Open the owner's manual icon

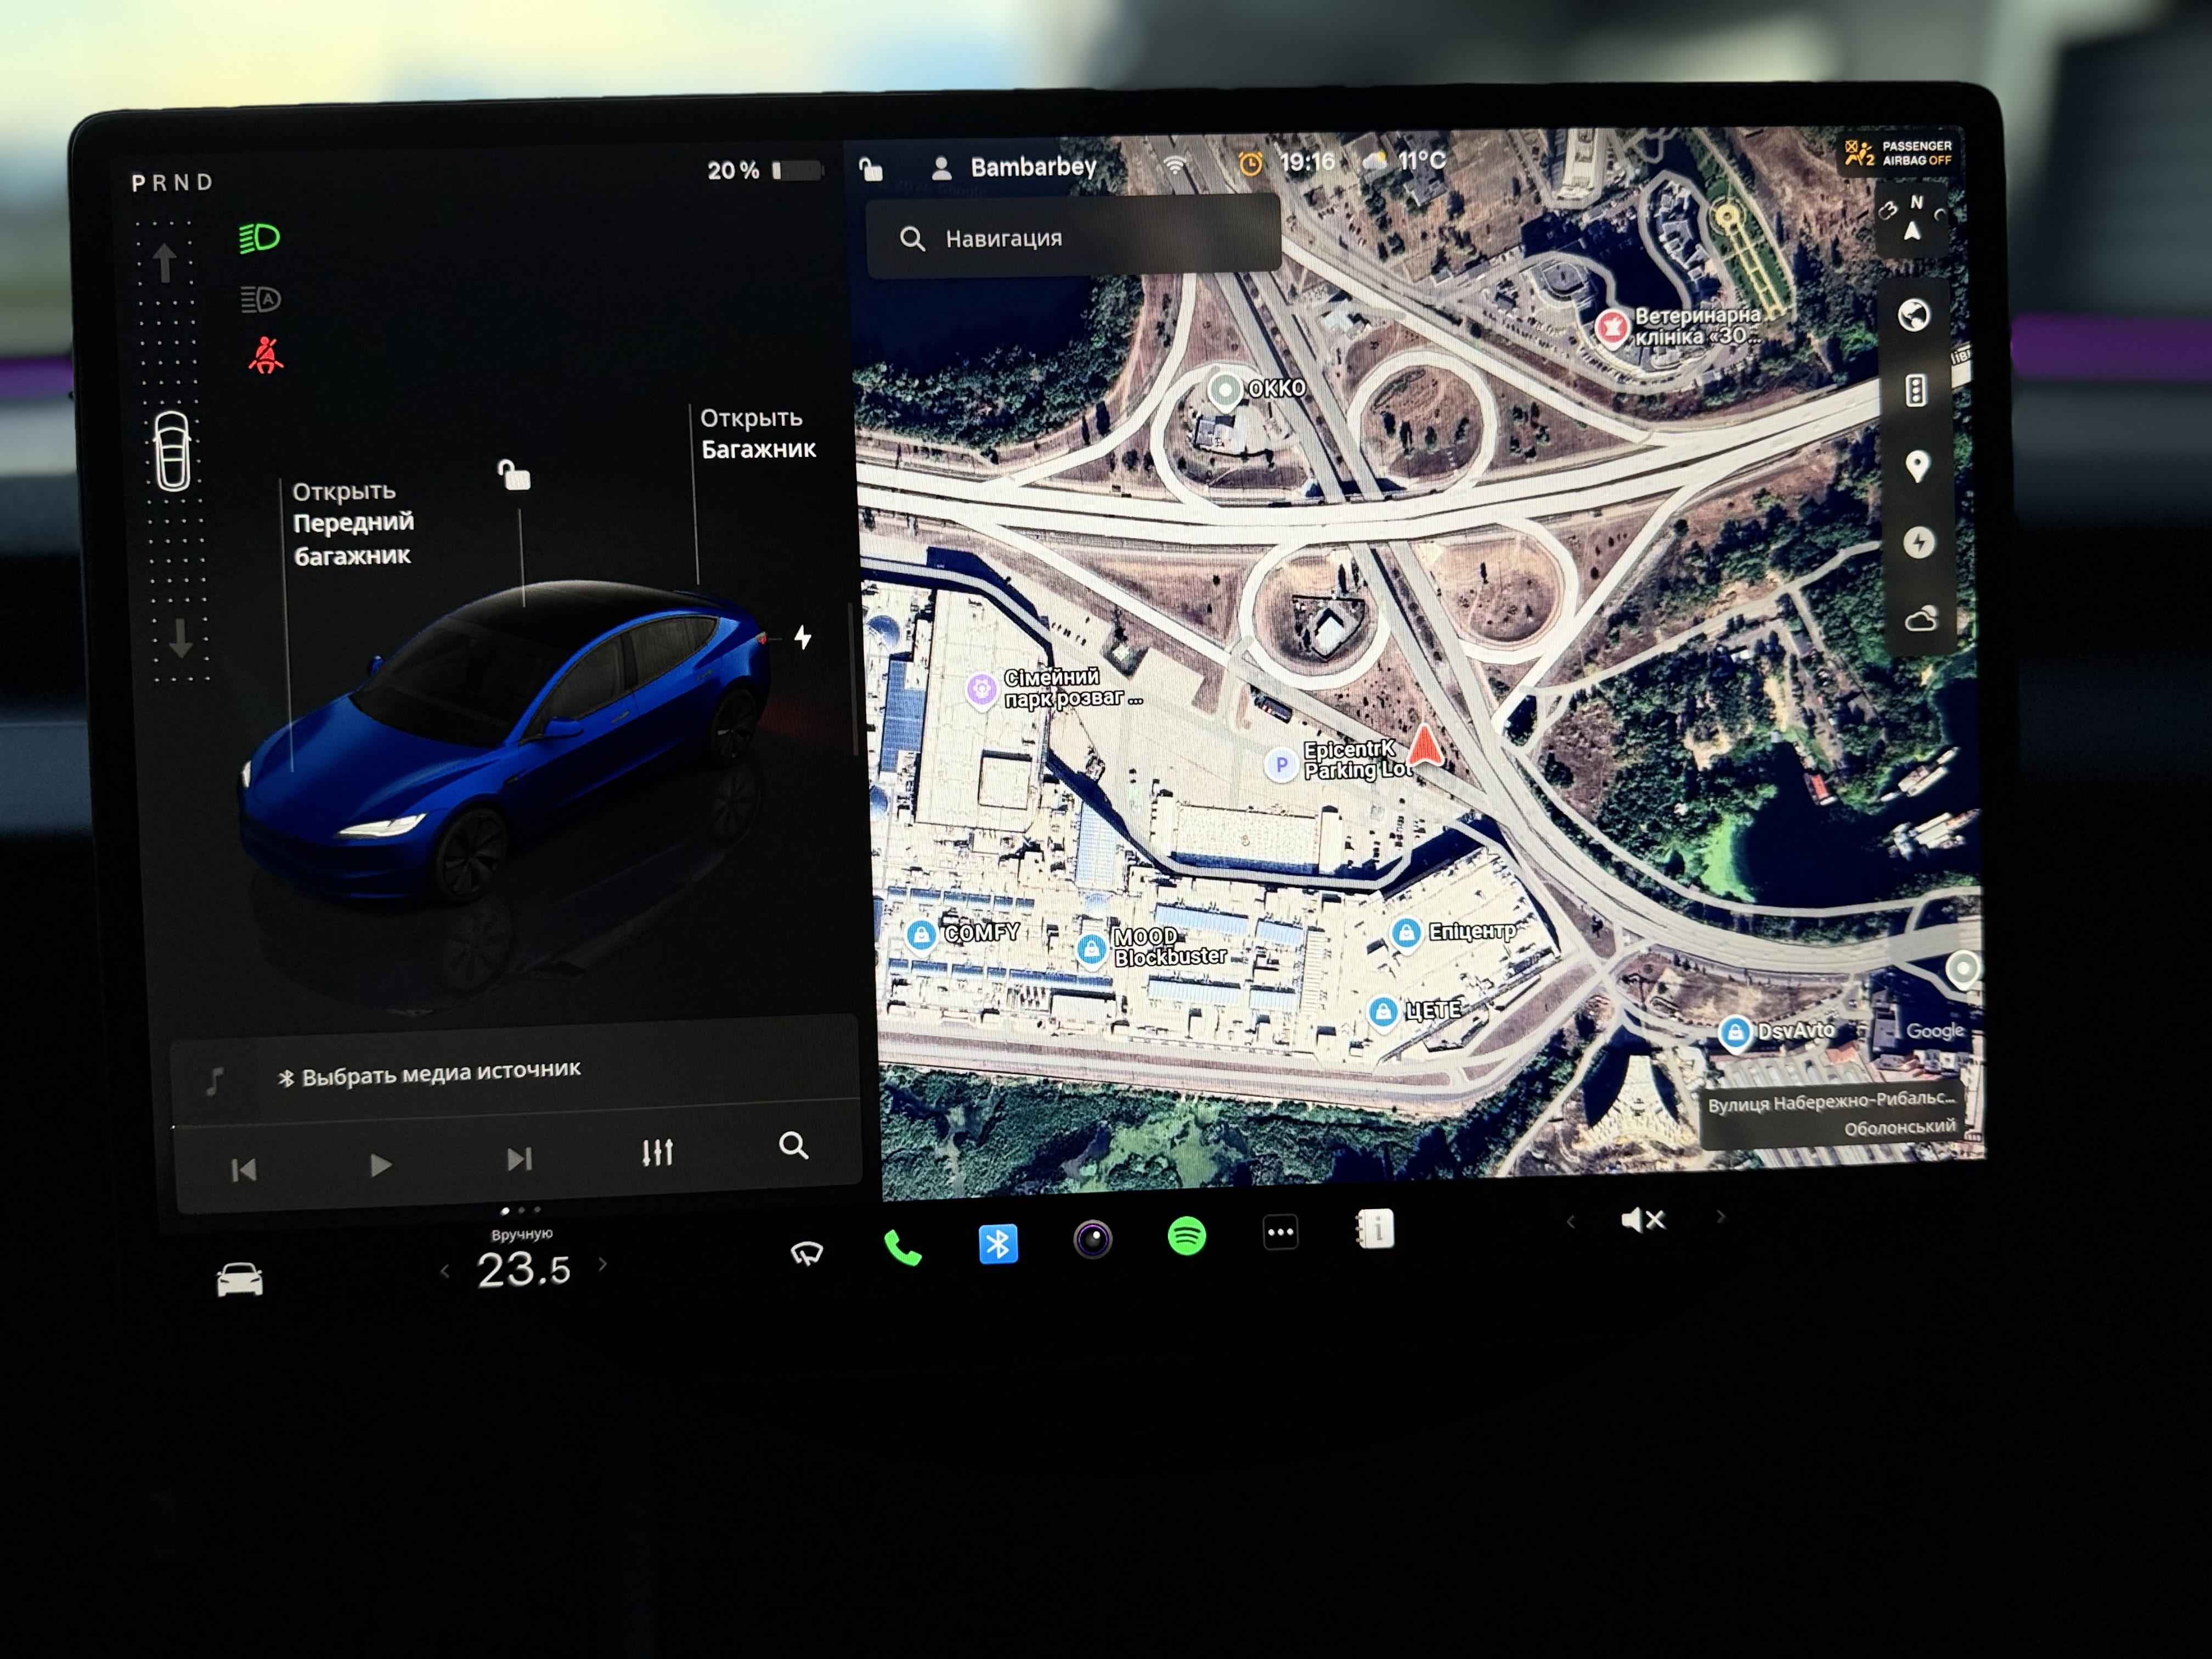(x=1375, y=1229)
